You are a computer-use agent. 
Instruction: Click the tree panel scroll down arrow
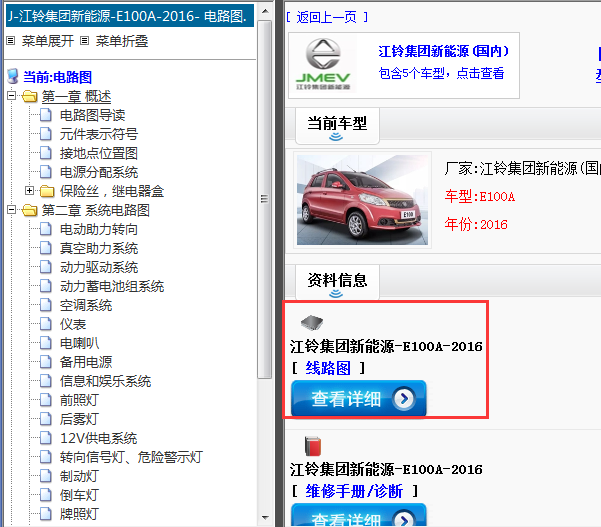[x=265, y=517]
